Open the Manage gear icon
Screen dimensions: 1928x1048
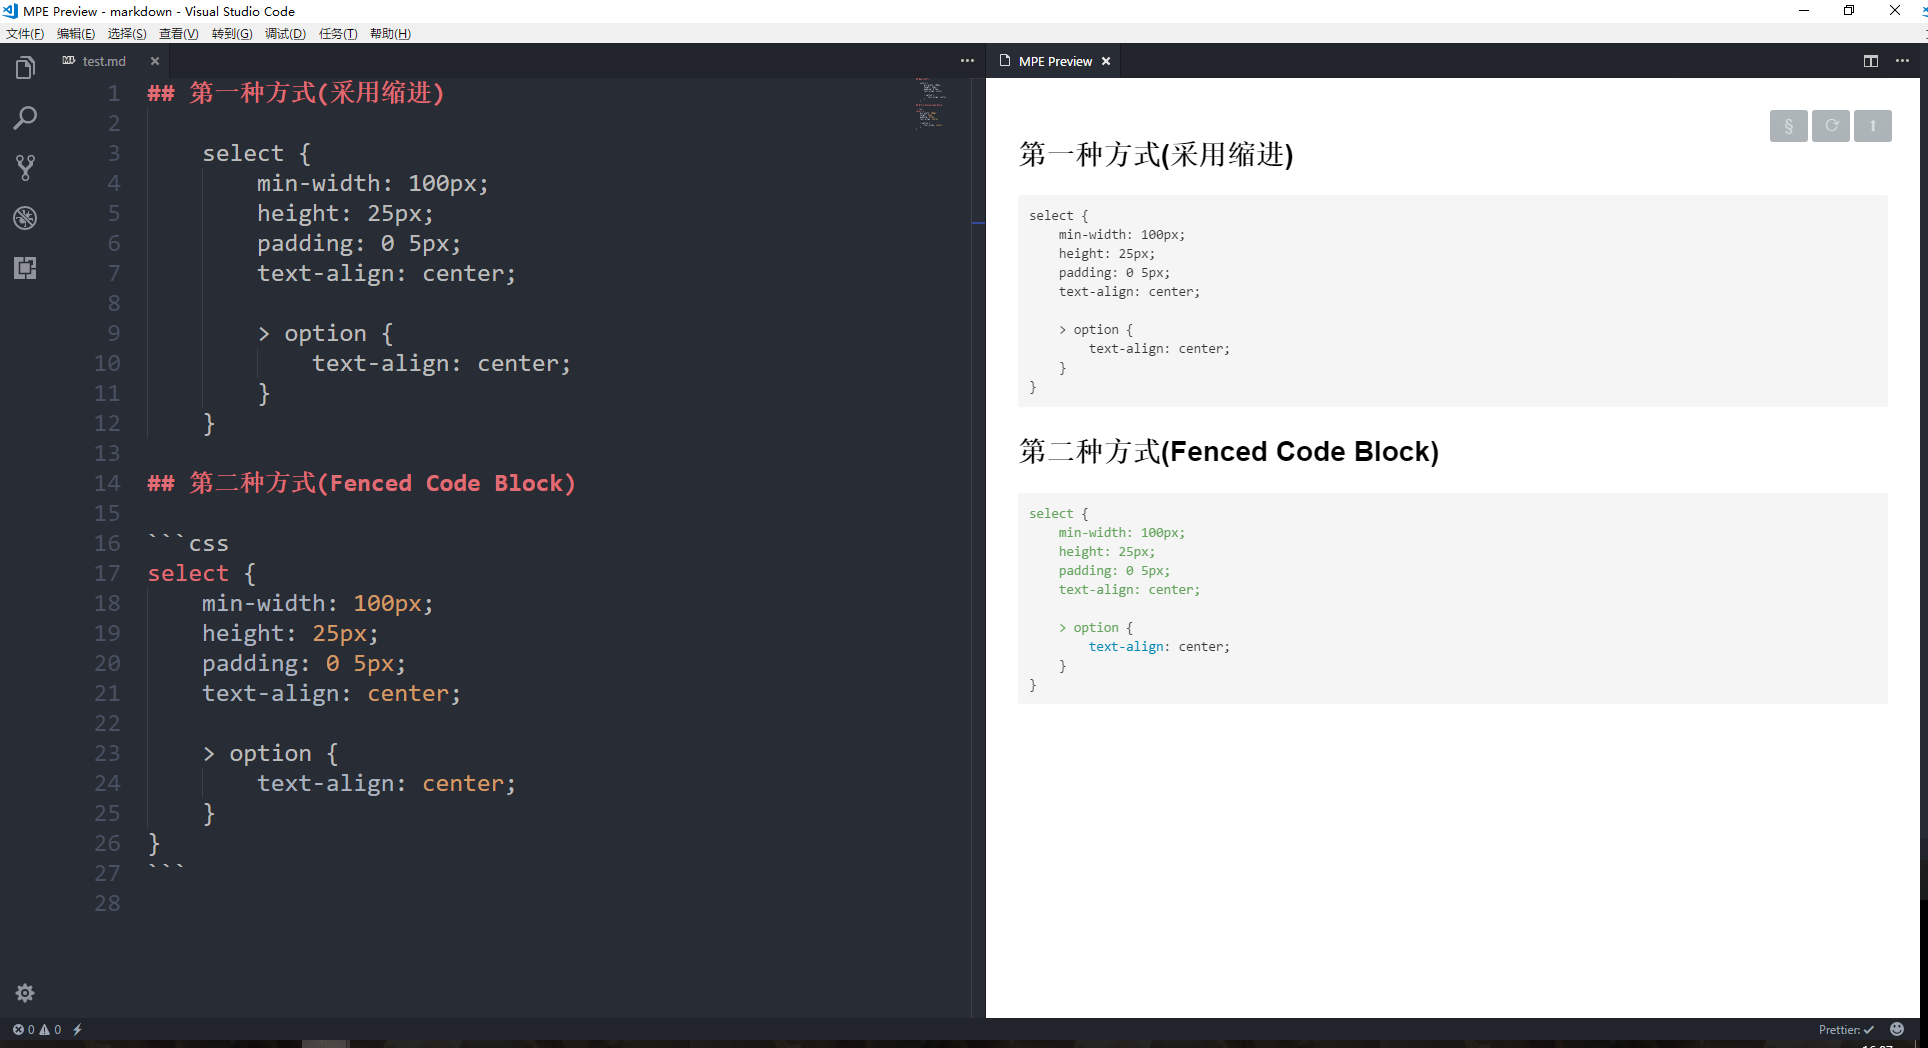[x=25, y=993]
